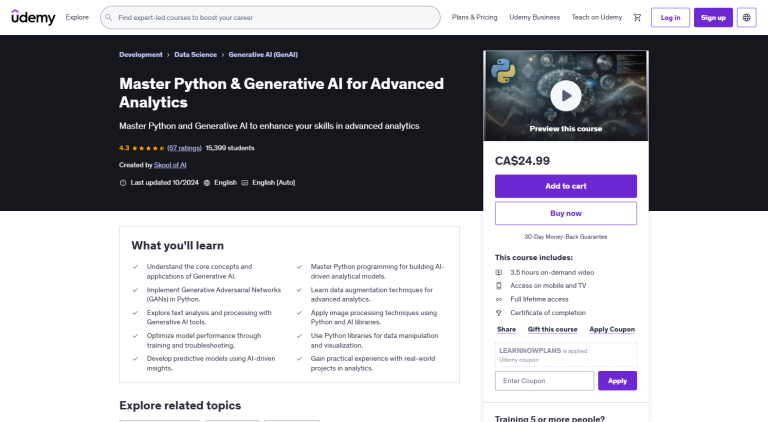Open Plans & Pricing

pyautogui.click(x=474, y=17)
